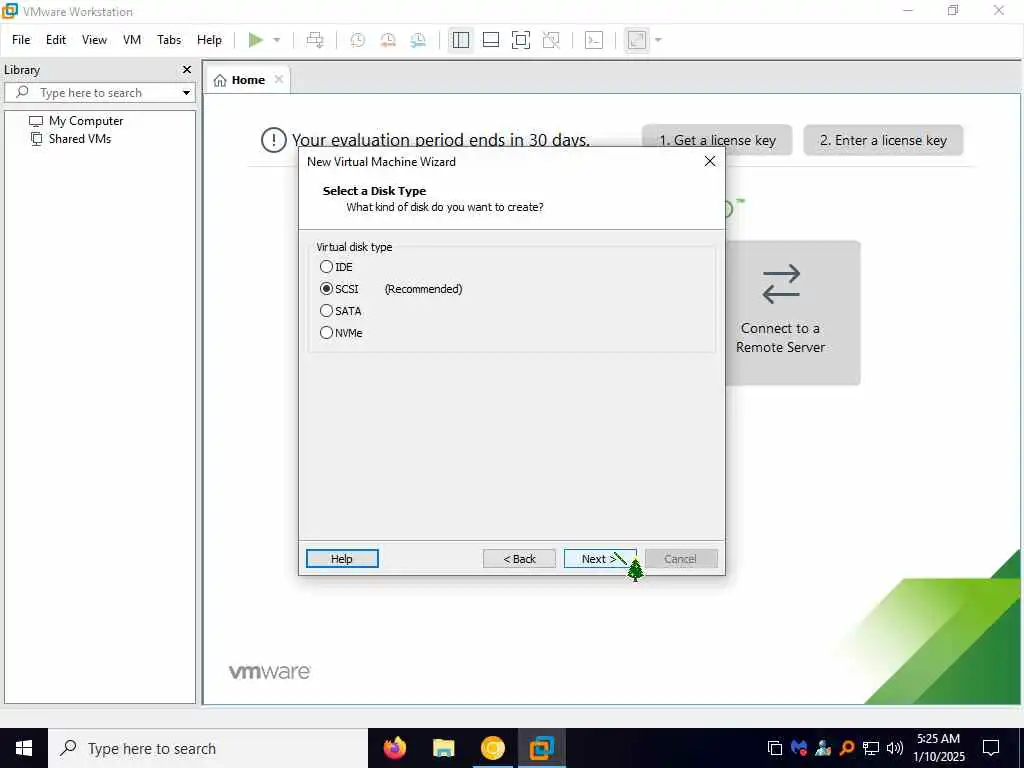
Task: Click the stretch guest display icon
Action: 637,40
